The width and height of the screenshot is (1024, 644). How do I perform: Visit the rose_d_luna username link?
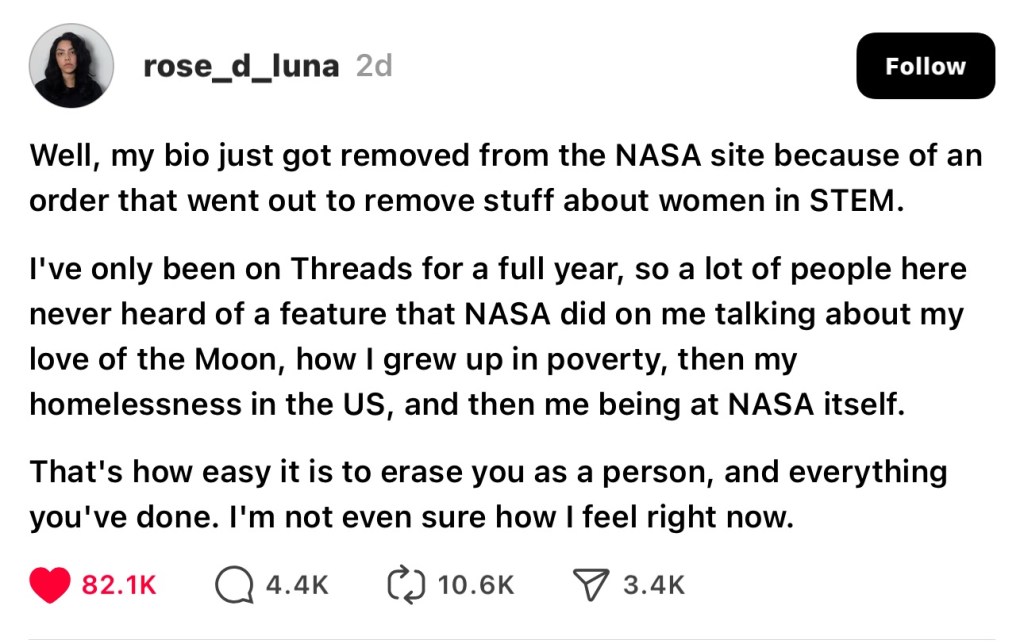[242, 66]
